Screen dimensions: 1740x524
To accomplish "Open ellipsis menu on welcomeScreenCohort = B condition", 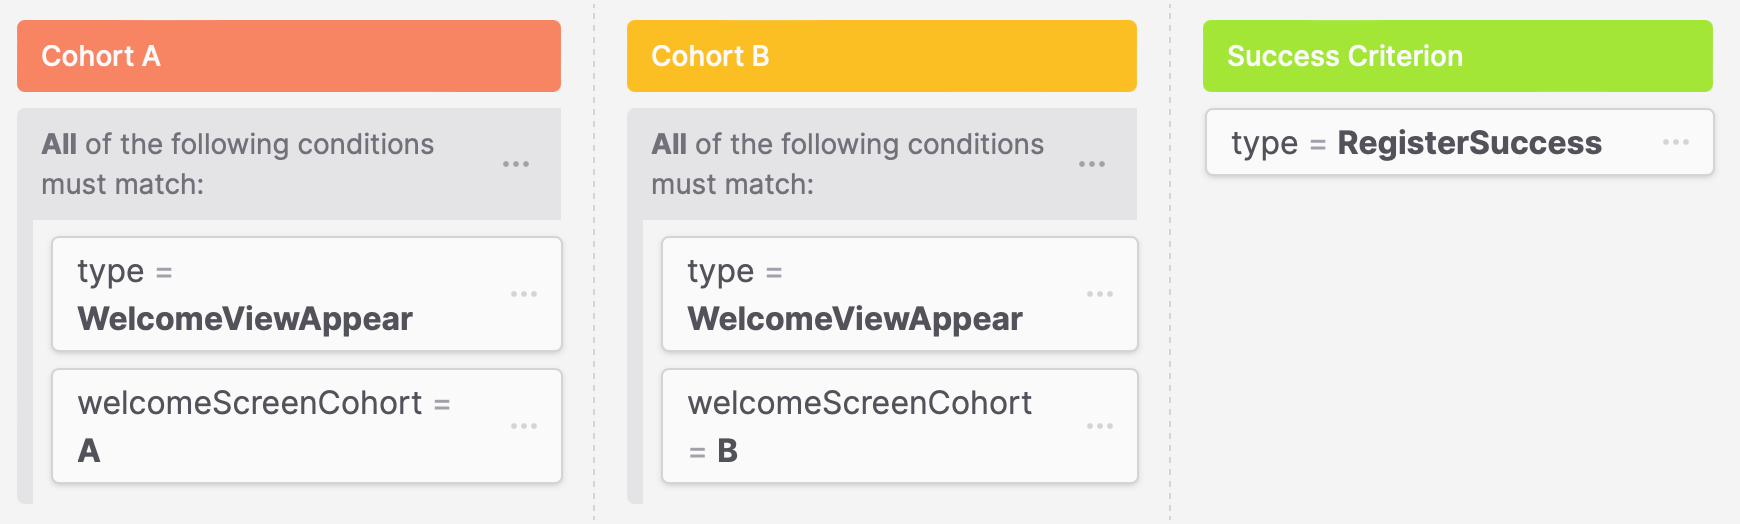I will point(1100,426).
